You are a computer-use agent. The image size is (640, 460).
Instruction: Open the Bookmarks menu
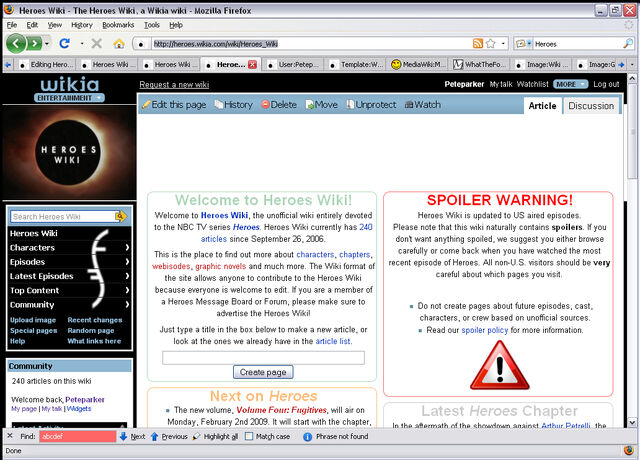pos(118,25)
